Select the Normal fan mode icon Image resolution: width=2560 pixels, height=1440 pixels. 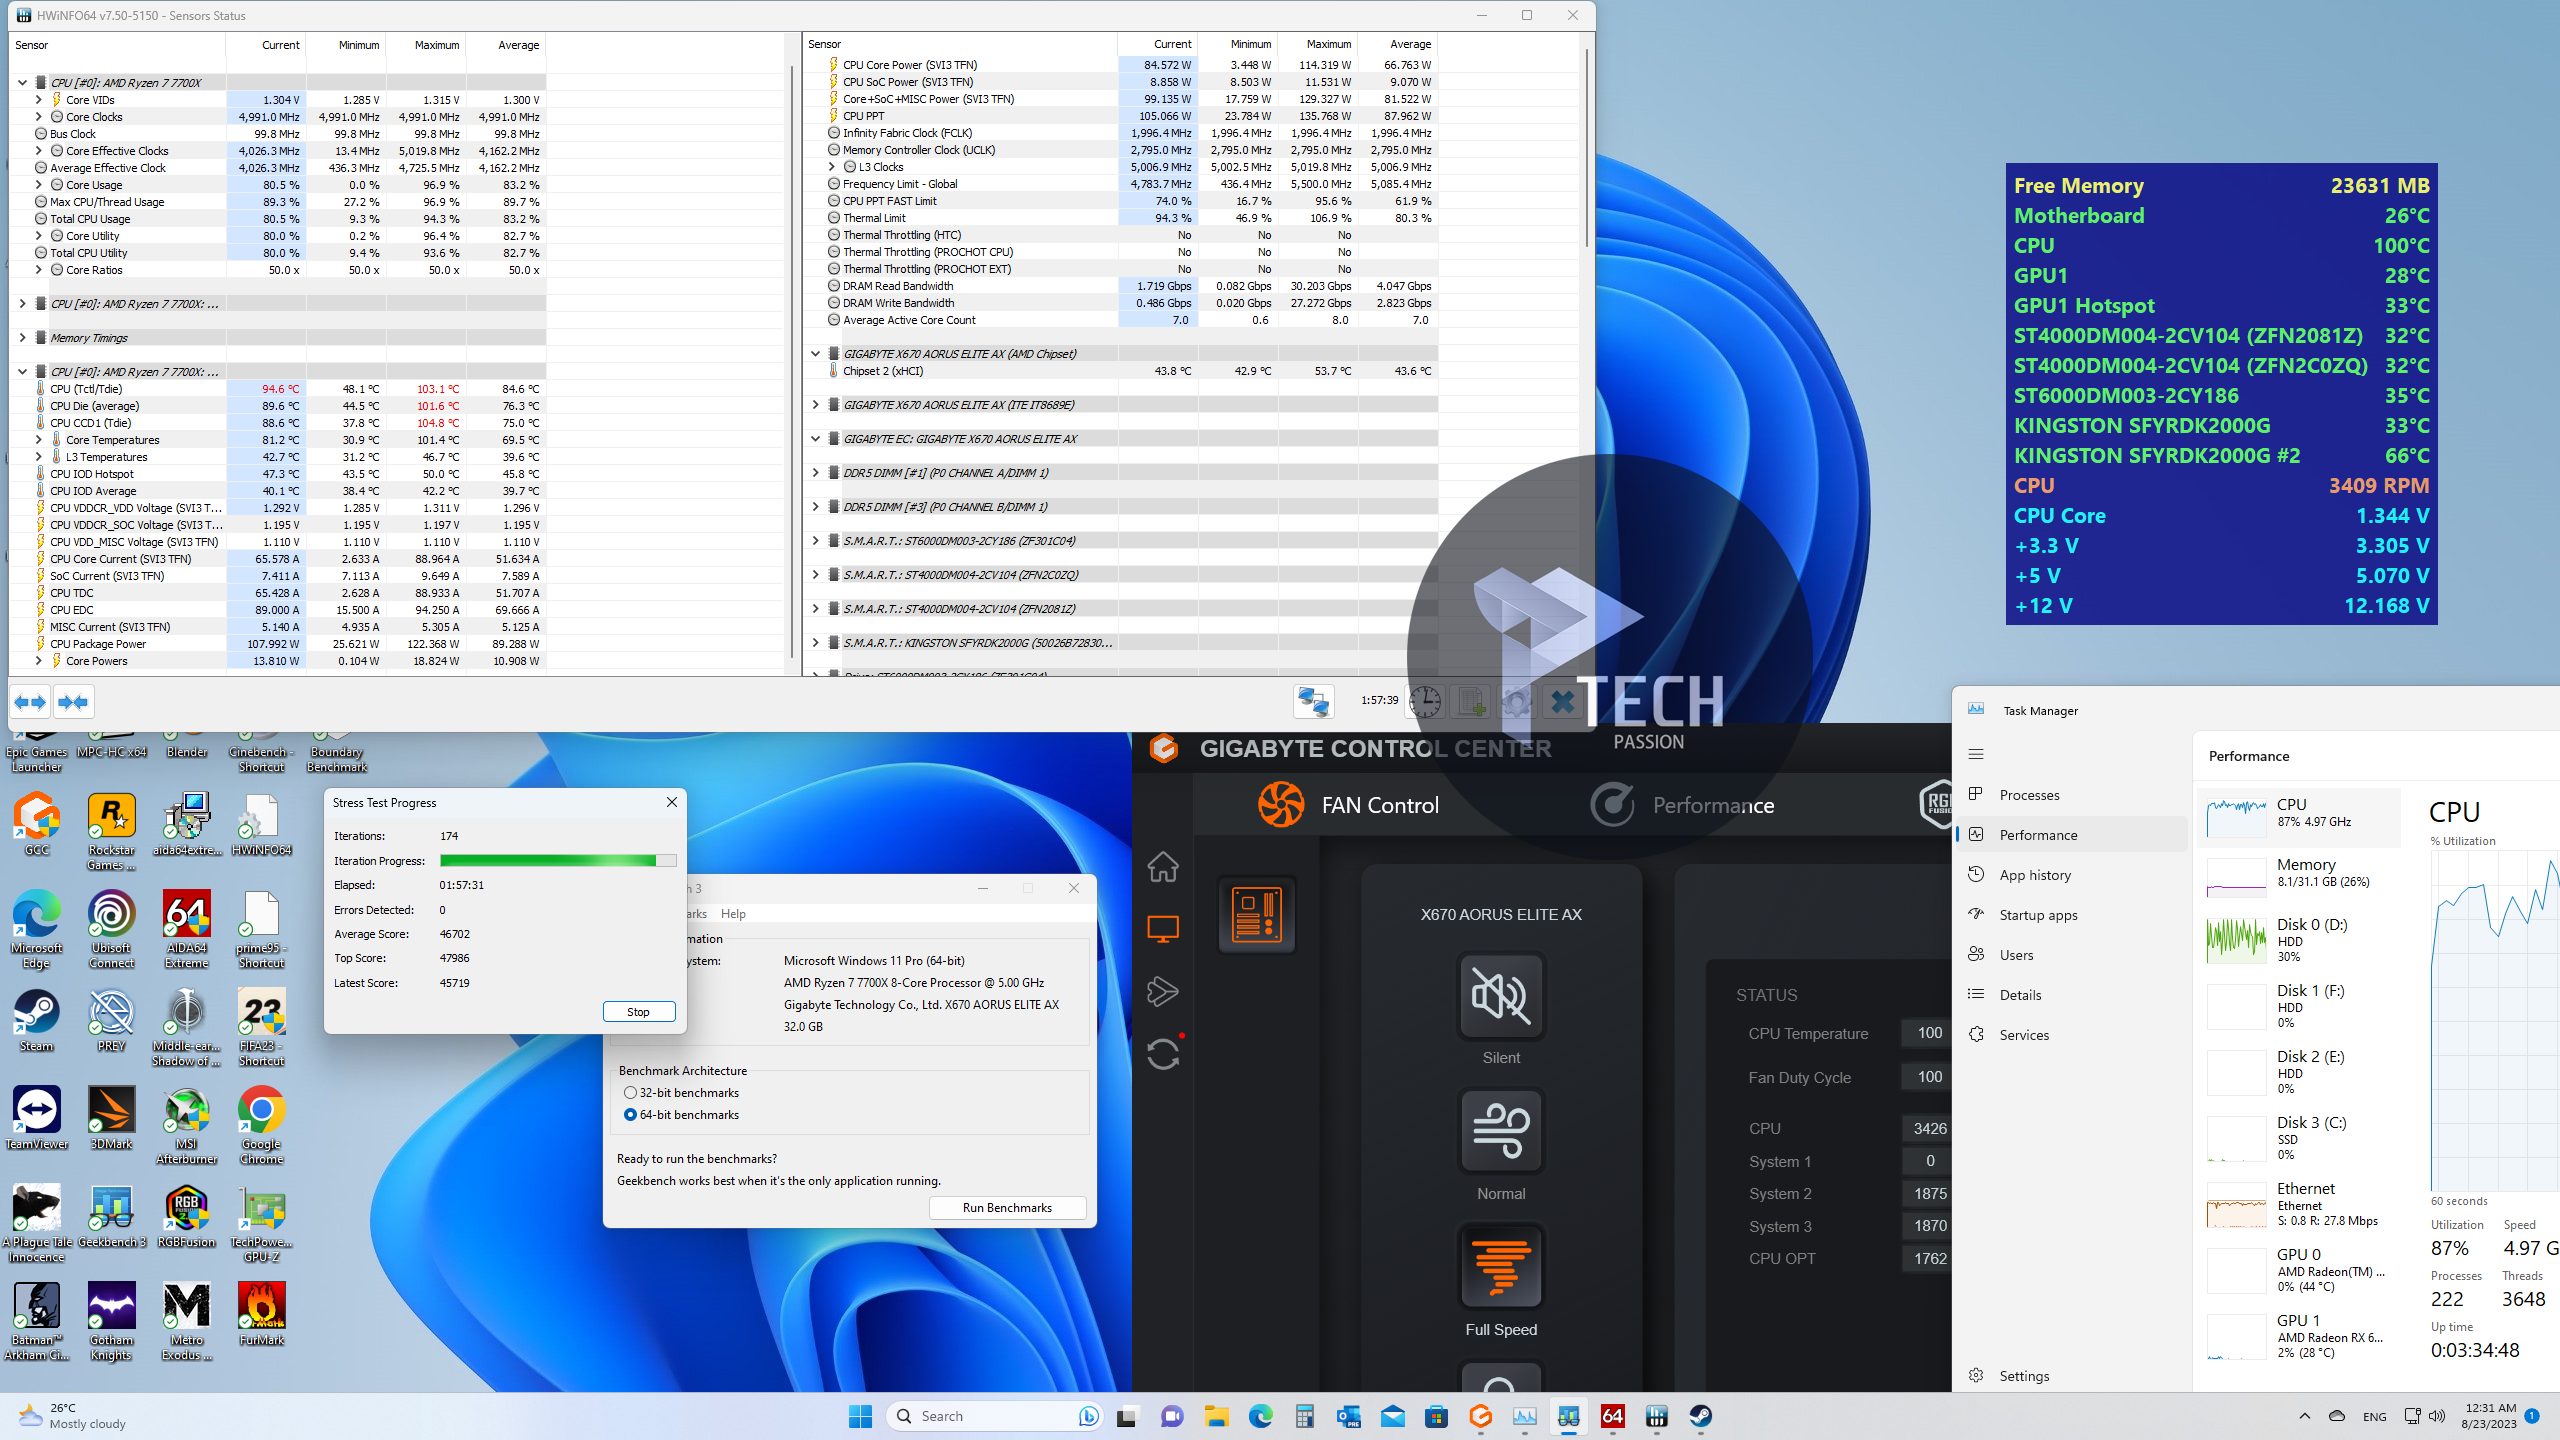1501,1131
